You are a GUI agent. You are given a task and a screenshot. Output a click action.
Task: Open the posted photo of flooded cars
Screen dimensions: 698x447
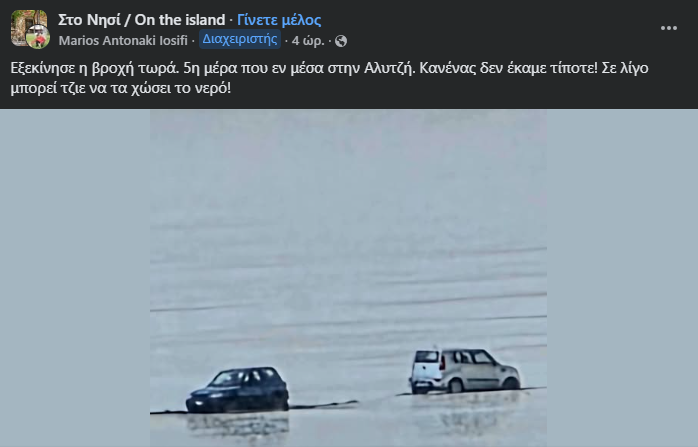pos(348,278)
